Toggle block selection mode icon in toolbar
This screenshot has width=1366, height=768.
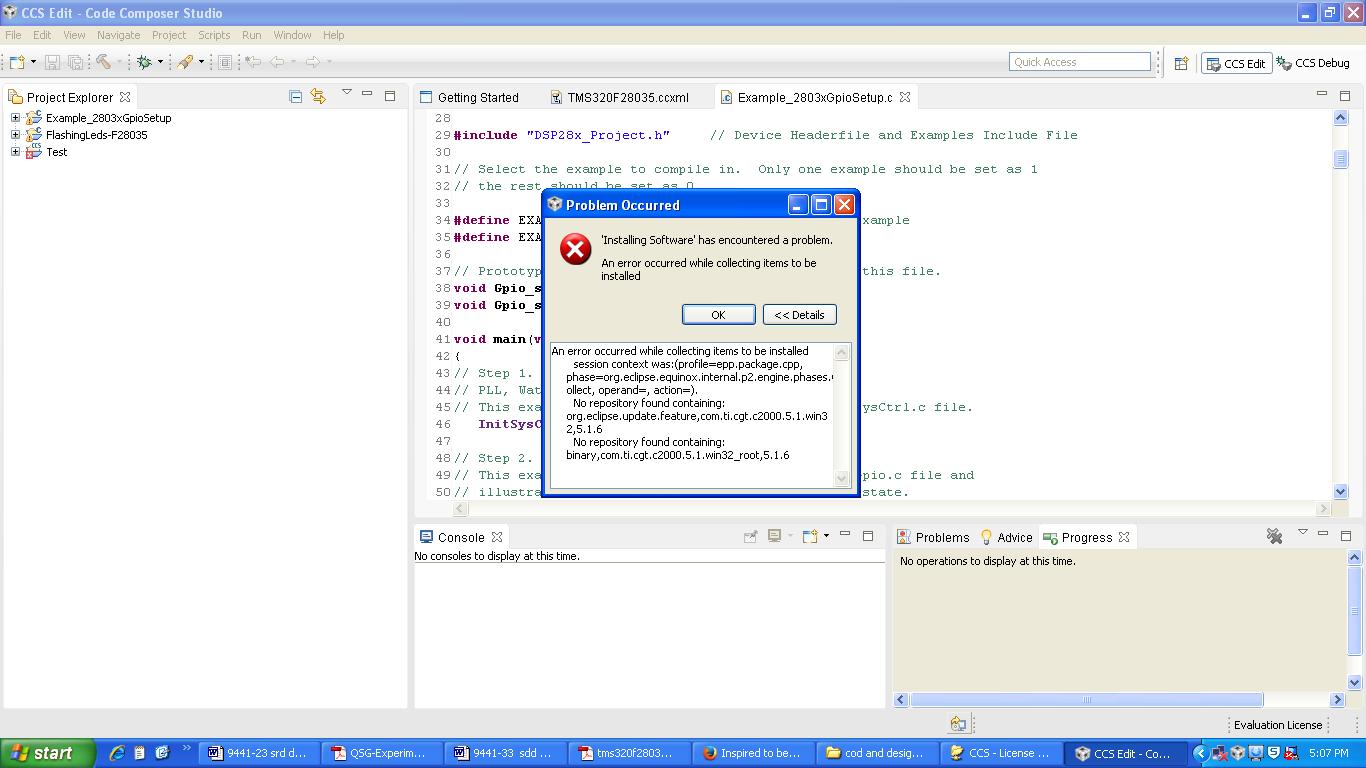225,62
